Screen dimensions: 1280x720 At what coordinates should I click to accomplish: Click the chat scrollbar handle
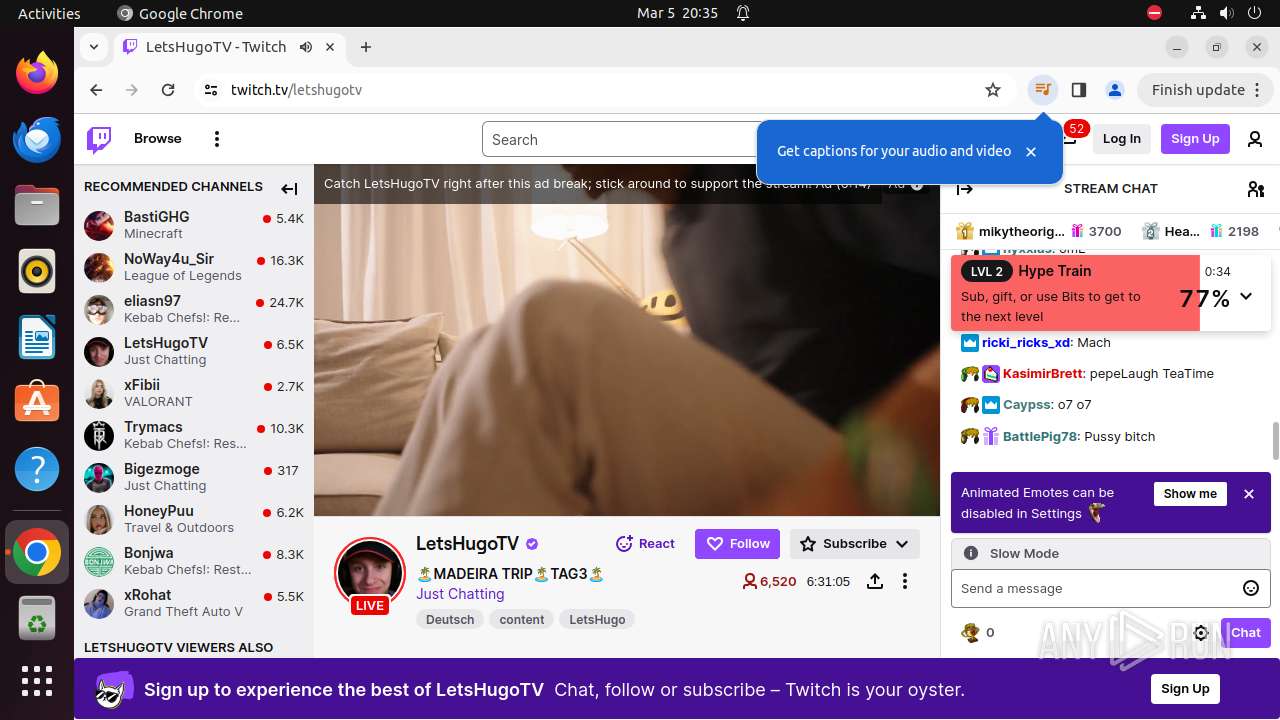click(1275, 440)
